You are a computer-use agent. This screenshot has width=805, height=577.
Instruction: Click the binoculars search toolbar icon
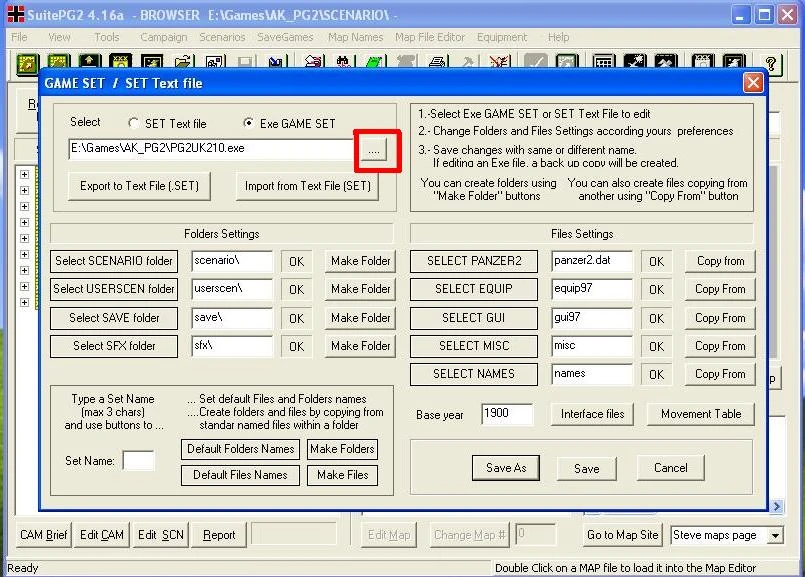click(x=343, y=64)
